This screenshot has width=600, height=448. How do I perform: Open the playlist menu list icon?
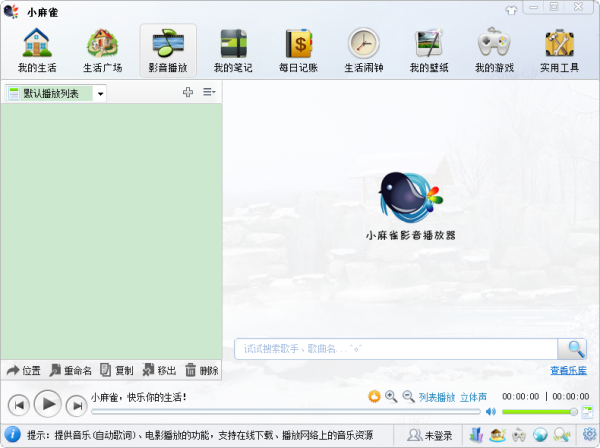coord(209,92)
